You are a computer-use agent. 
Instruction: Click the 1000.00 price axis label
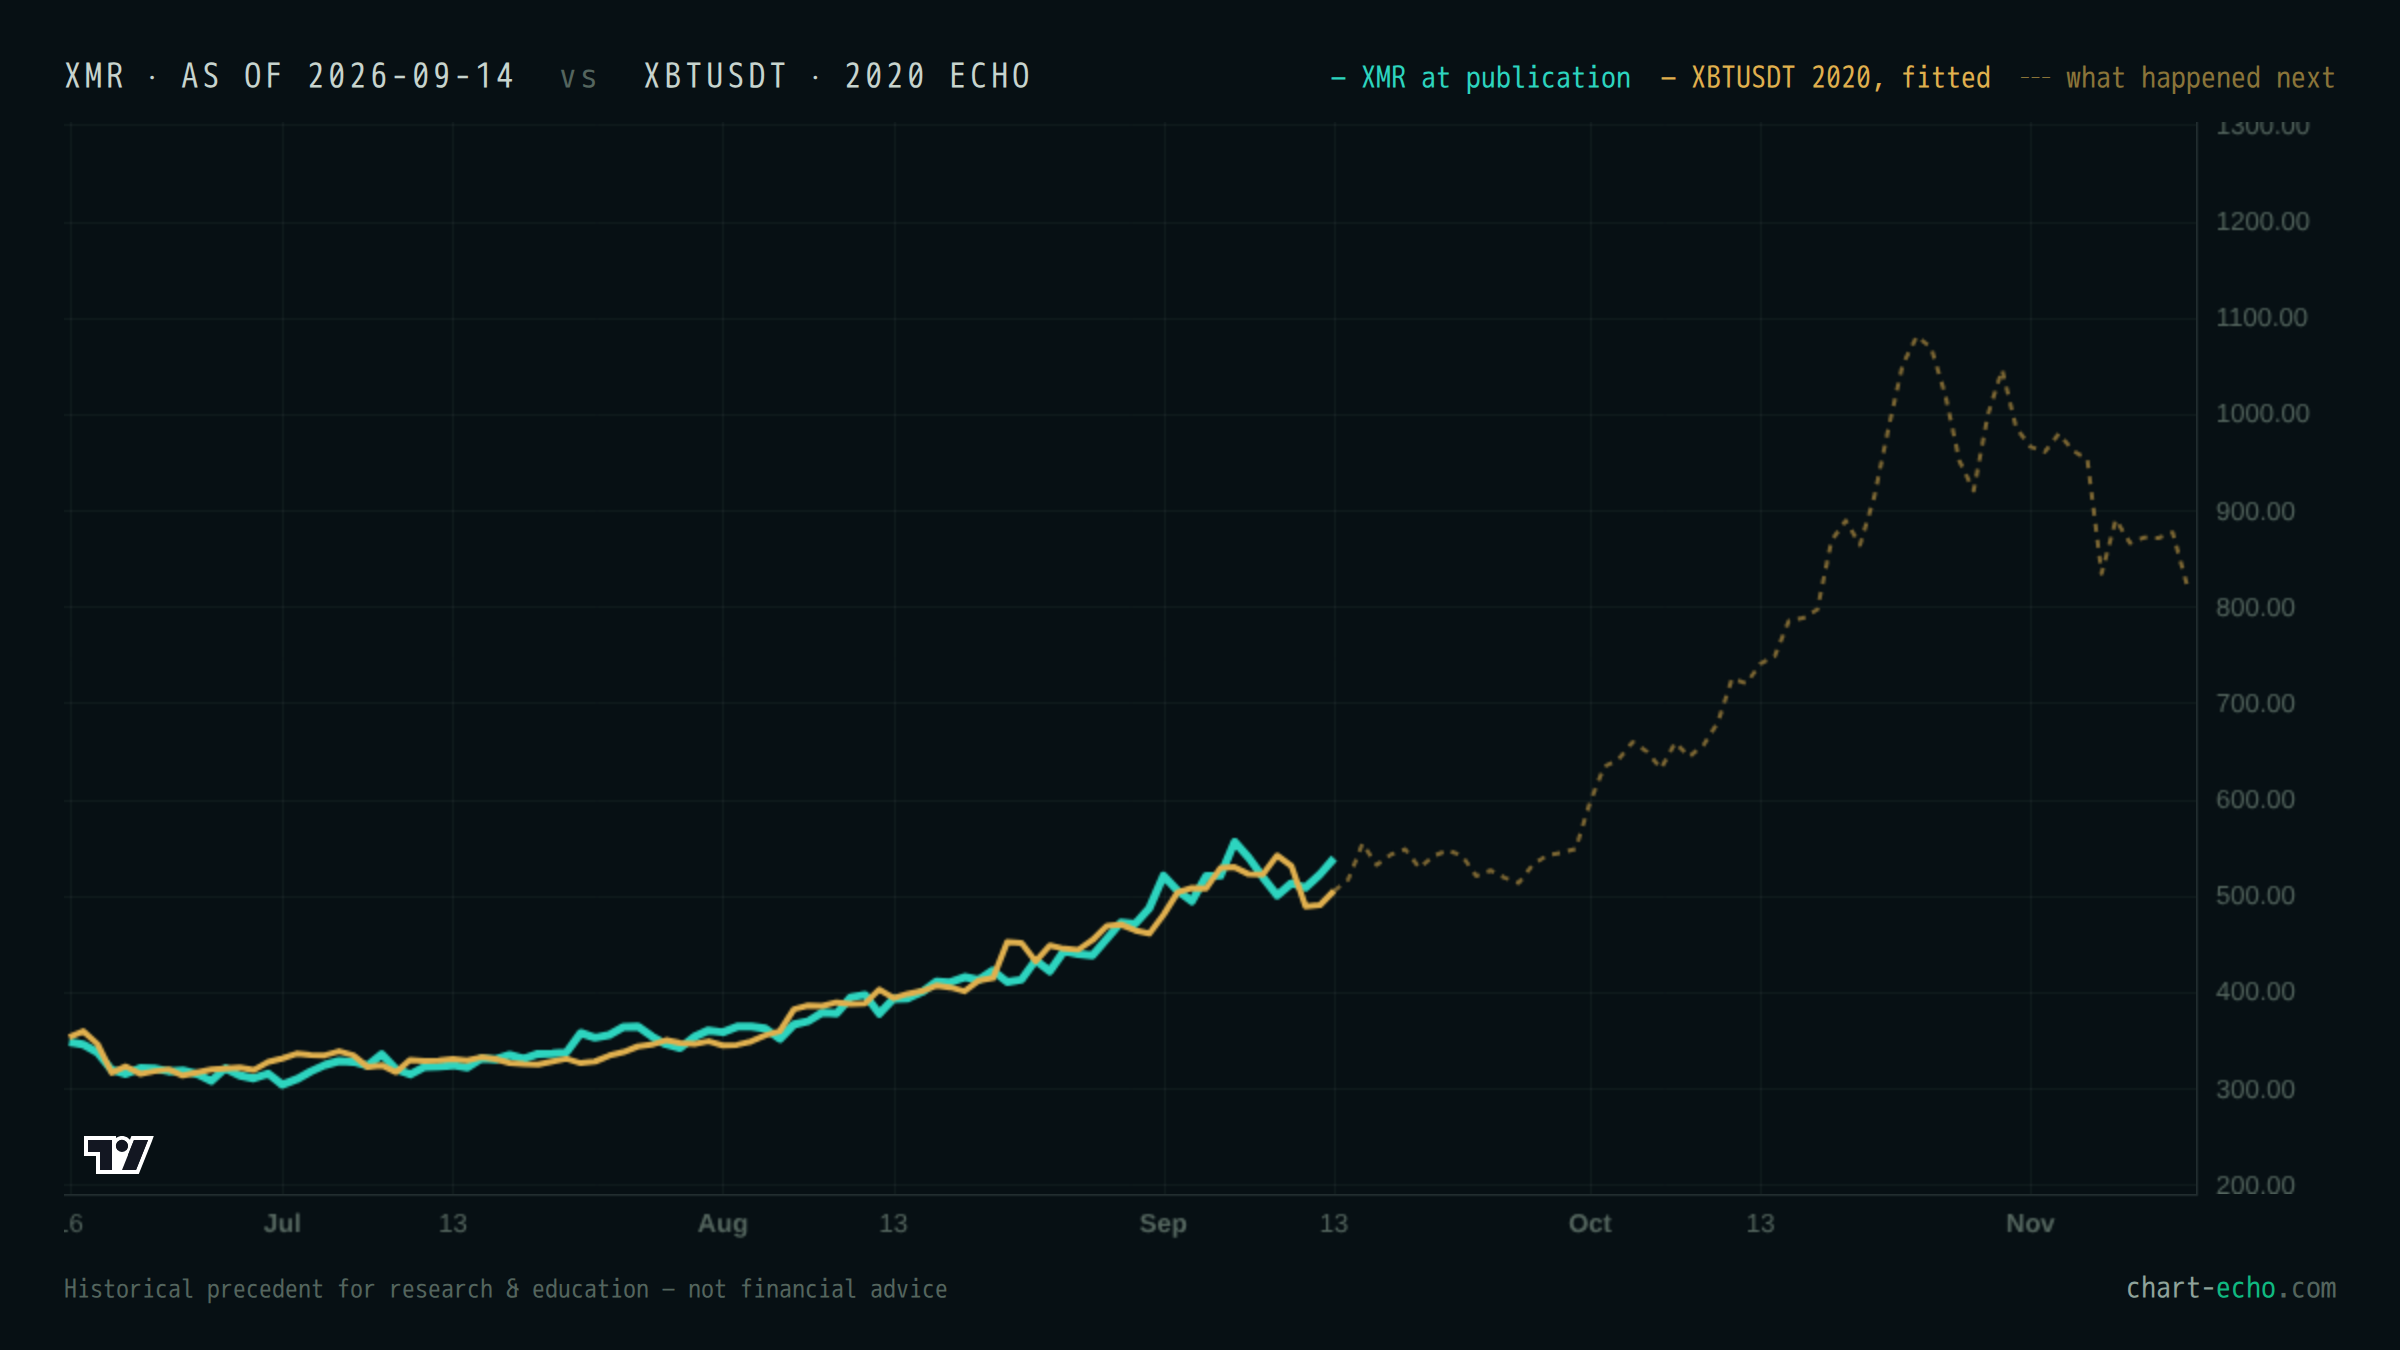(2262, 414)
